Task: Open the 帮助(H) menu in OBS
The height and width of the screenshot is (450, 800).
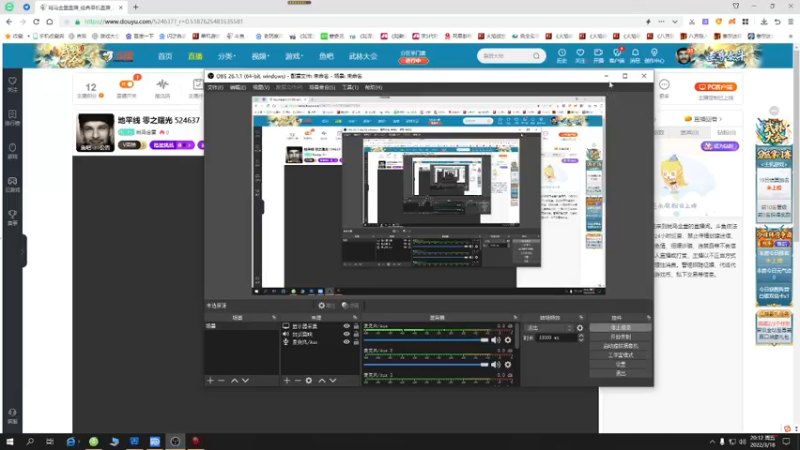Action: (x=373, y=88)
